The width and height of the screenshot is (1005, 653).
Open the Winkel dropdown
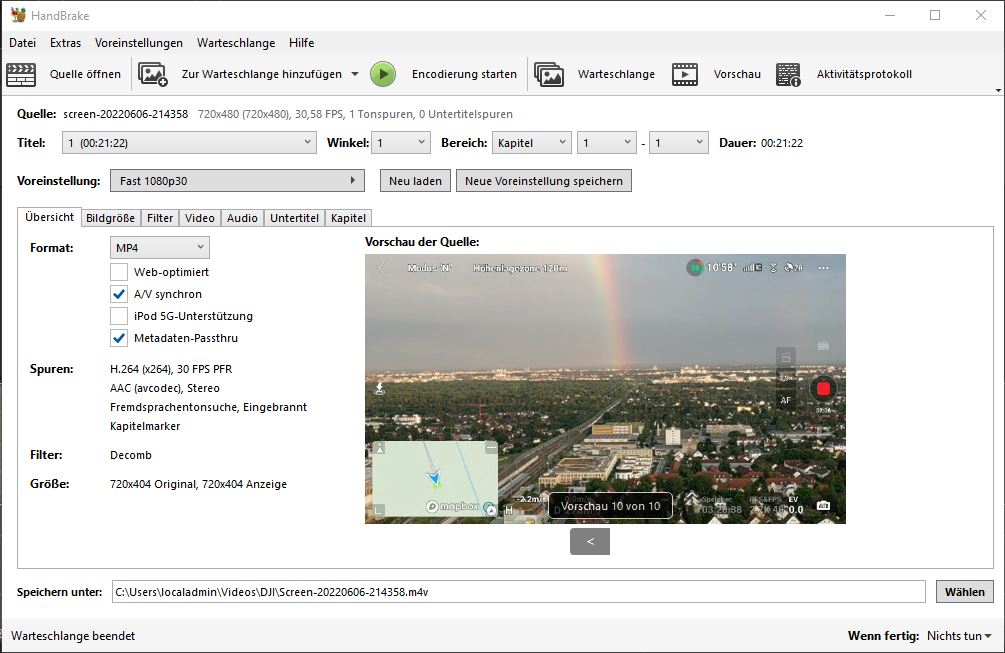tap(401, 143)
